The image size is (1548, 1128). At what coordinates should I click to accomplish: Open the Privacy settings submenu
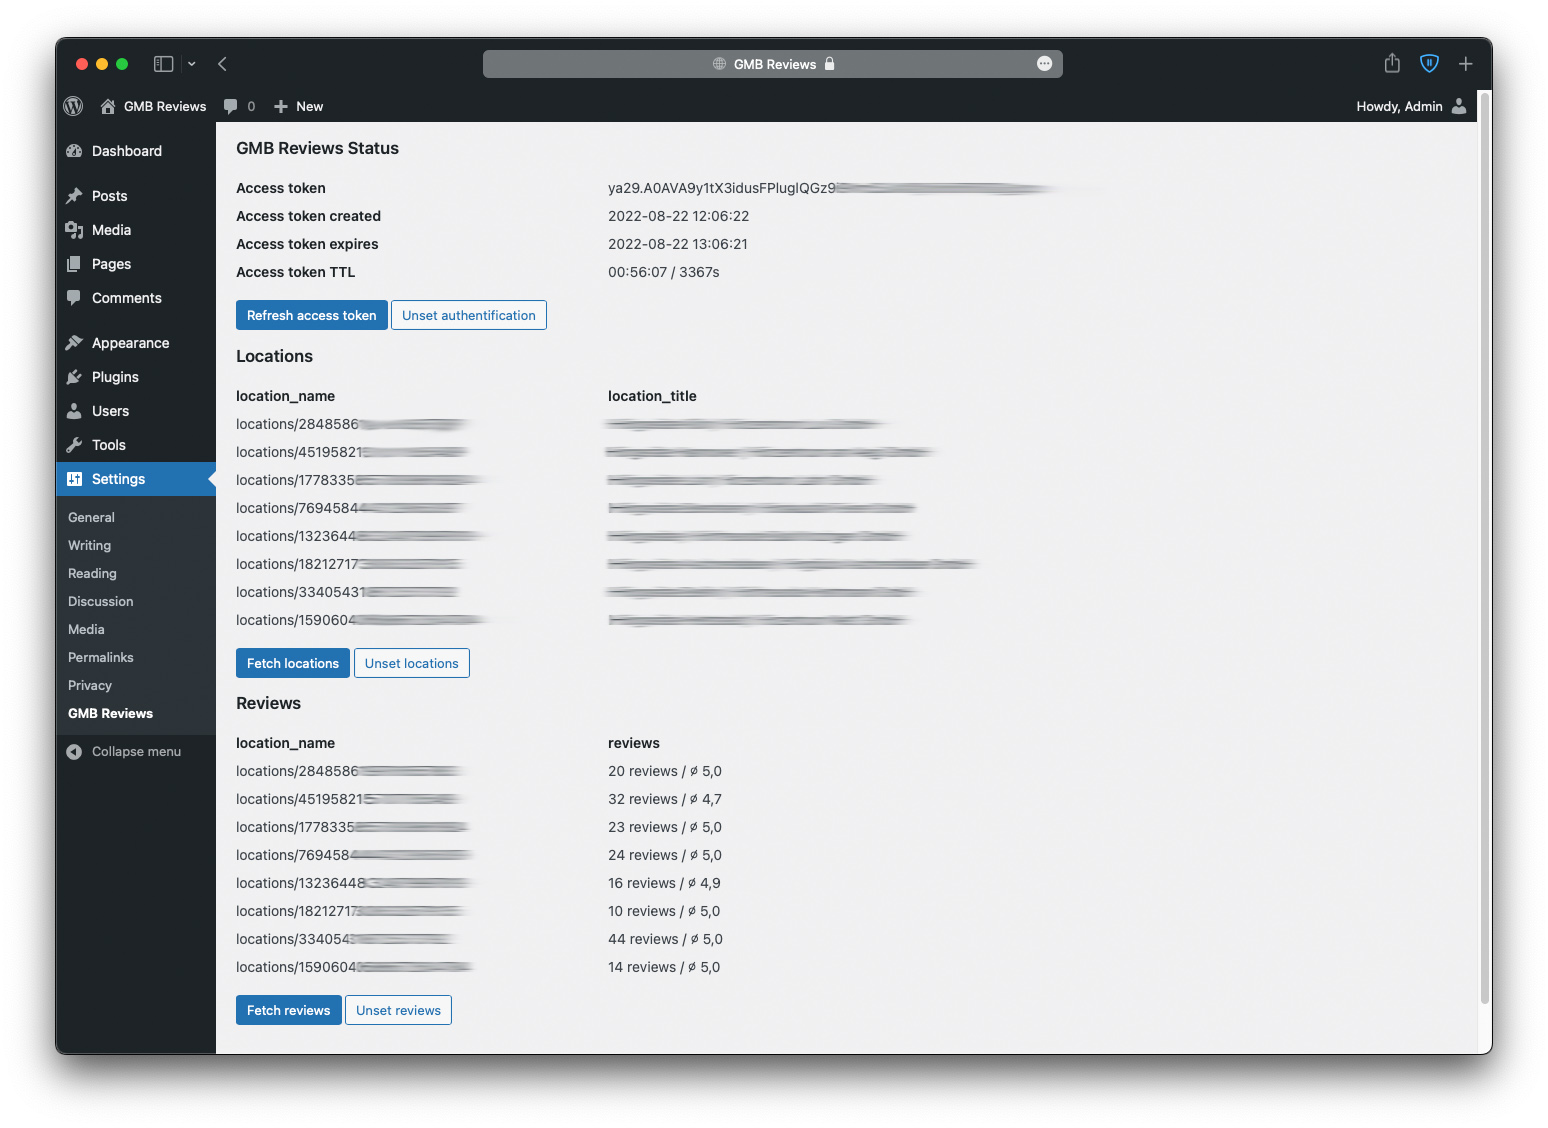(x=89, y=685)
